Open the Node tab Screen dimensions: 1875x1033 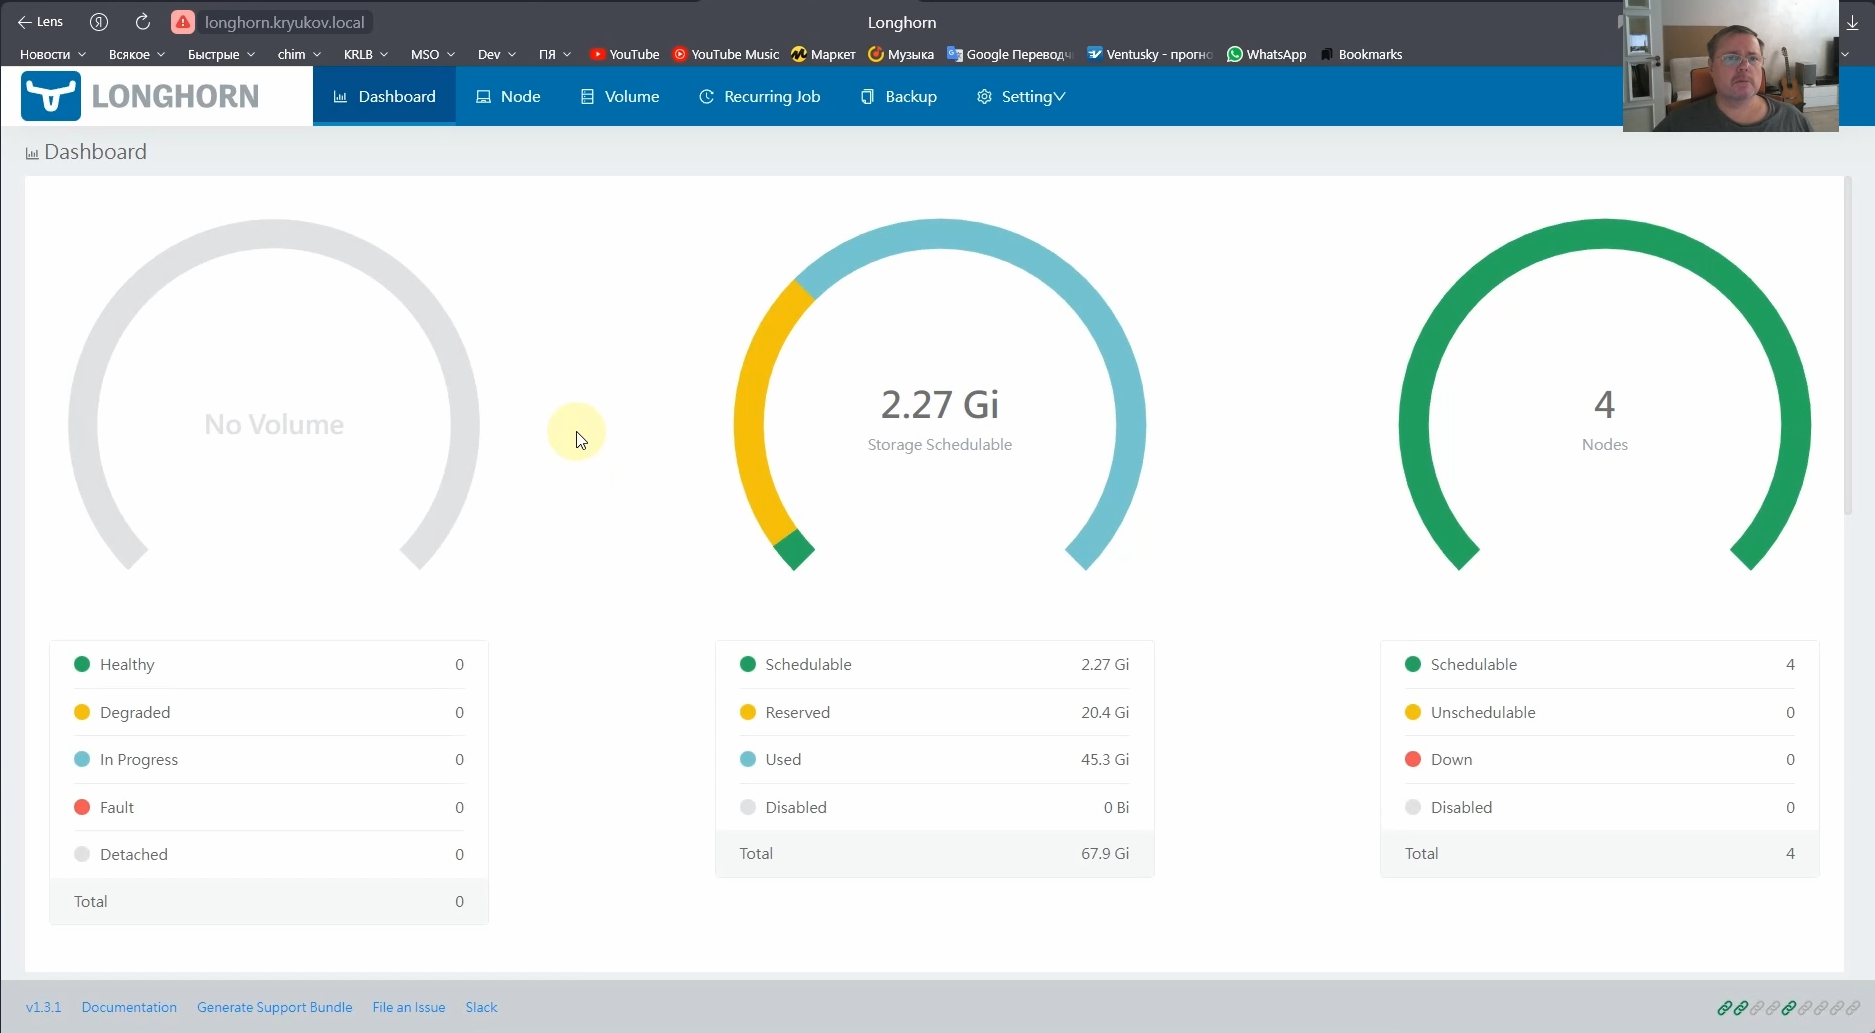coord(508,96)
